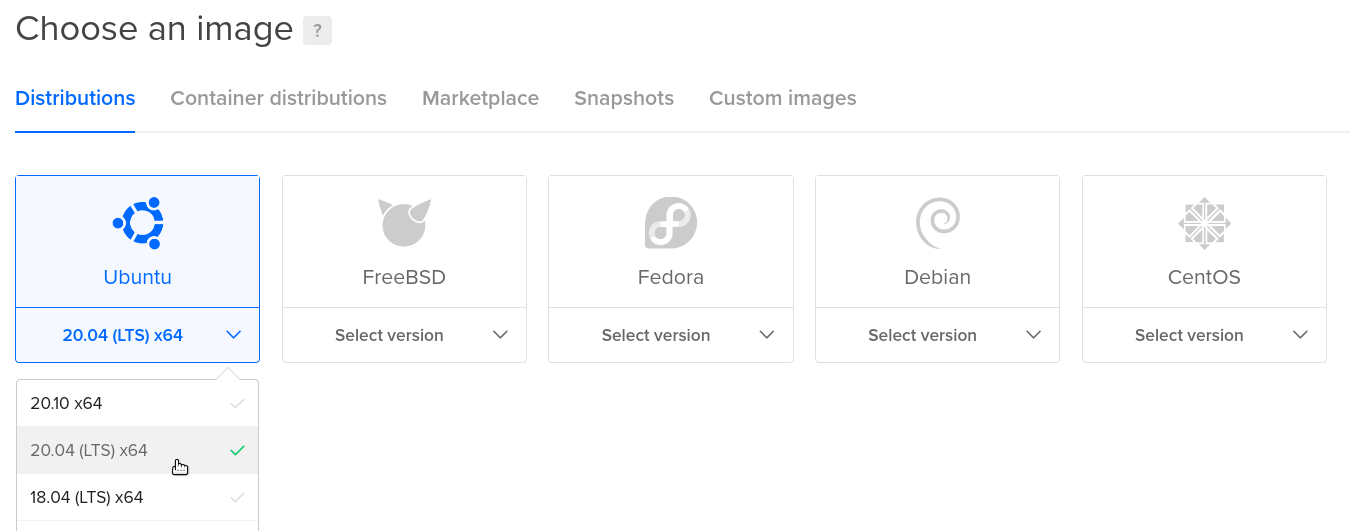Click the Ubuntu logo icon
This screenshot has width=1350, height=531.
point(138,223)
